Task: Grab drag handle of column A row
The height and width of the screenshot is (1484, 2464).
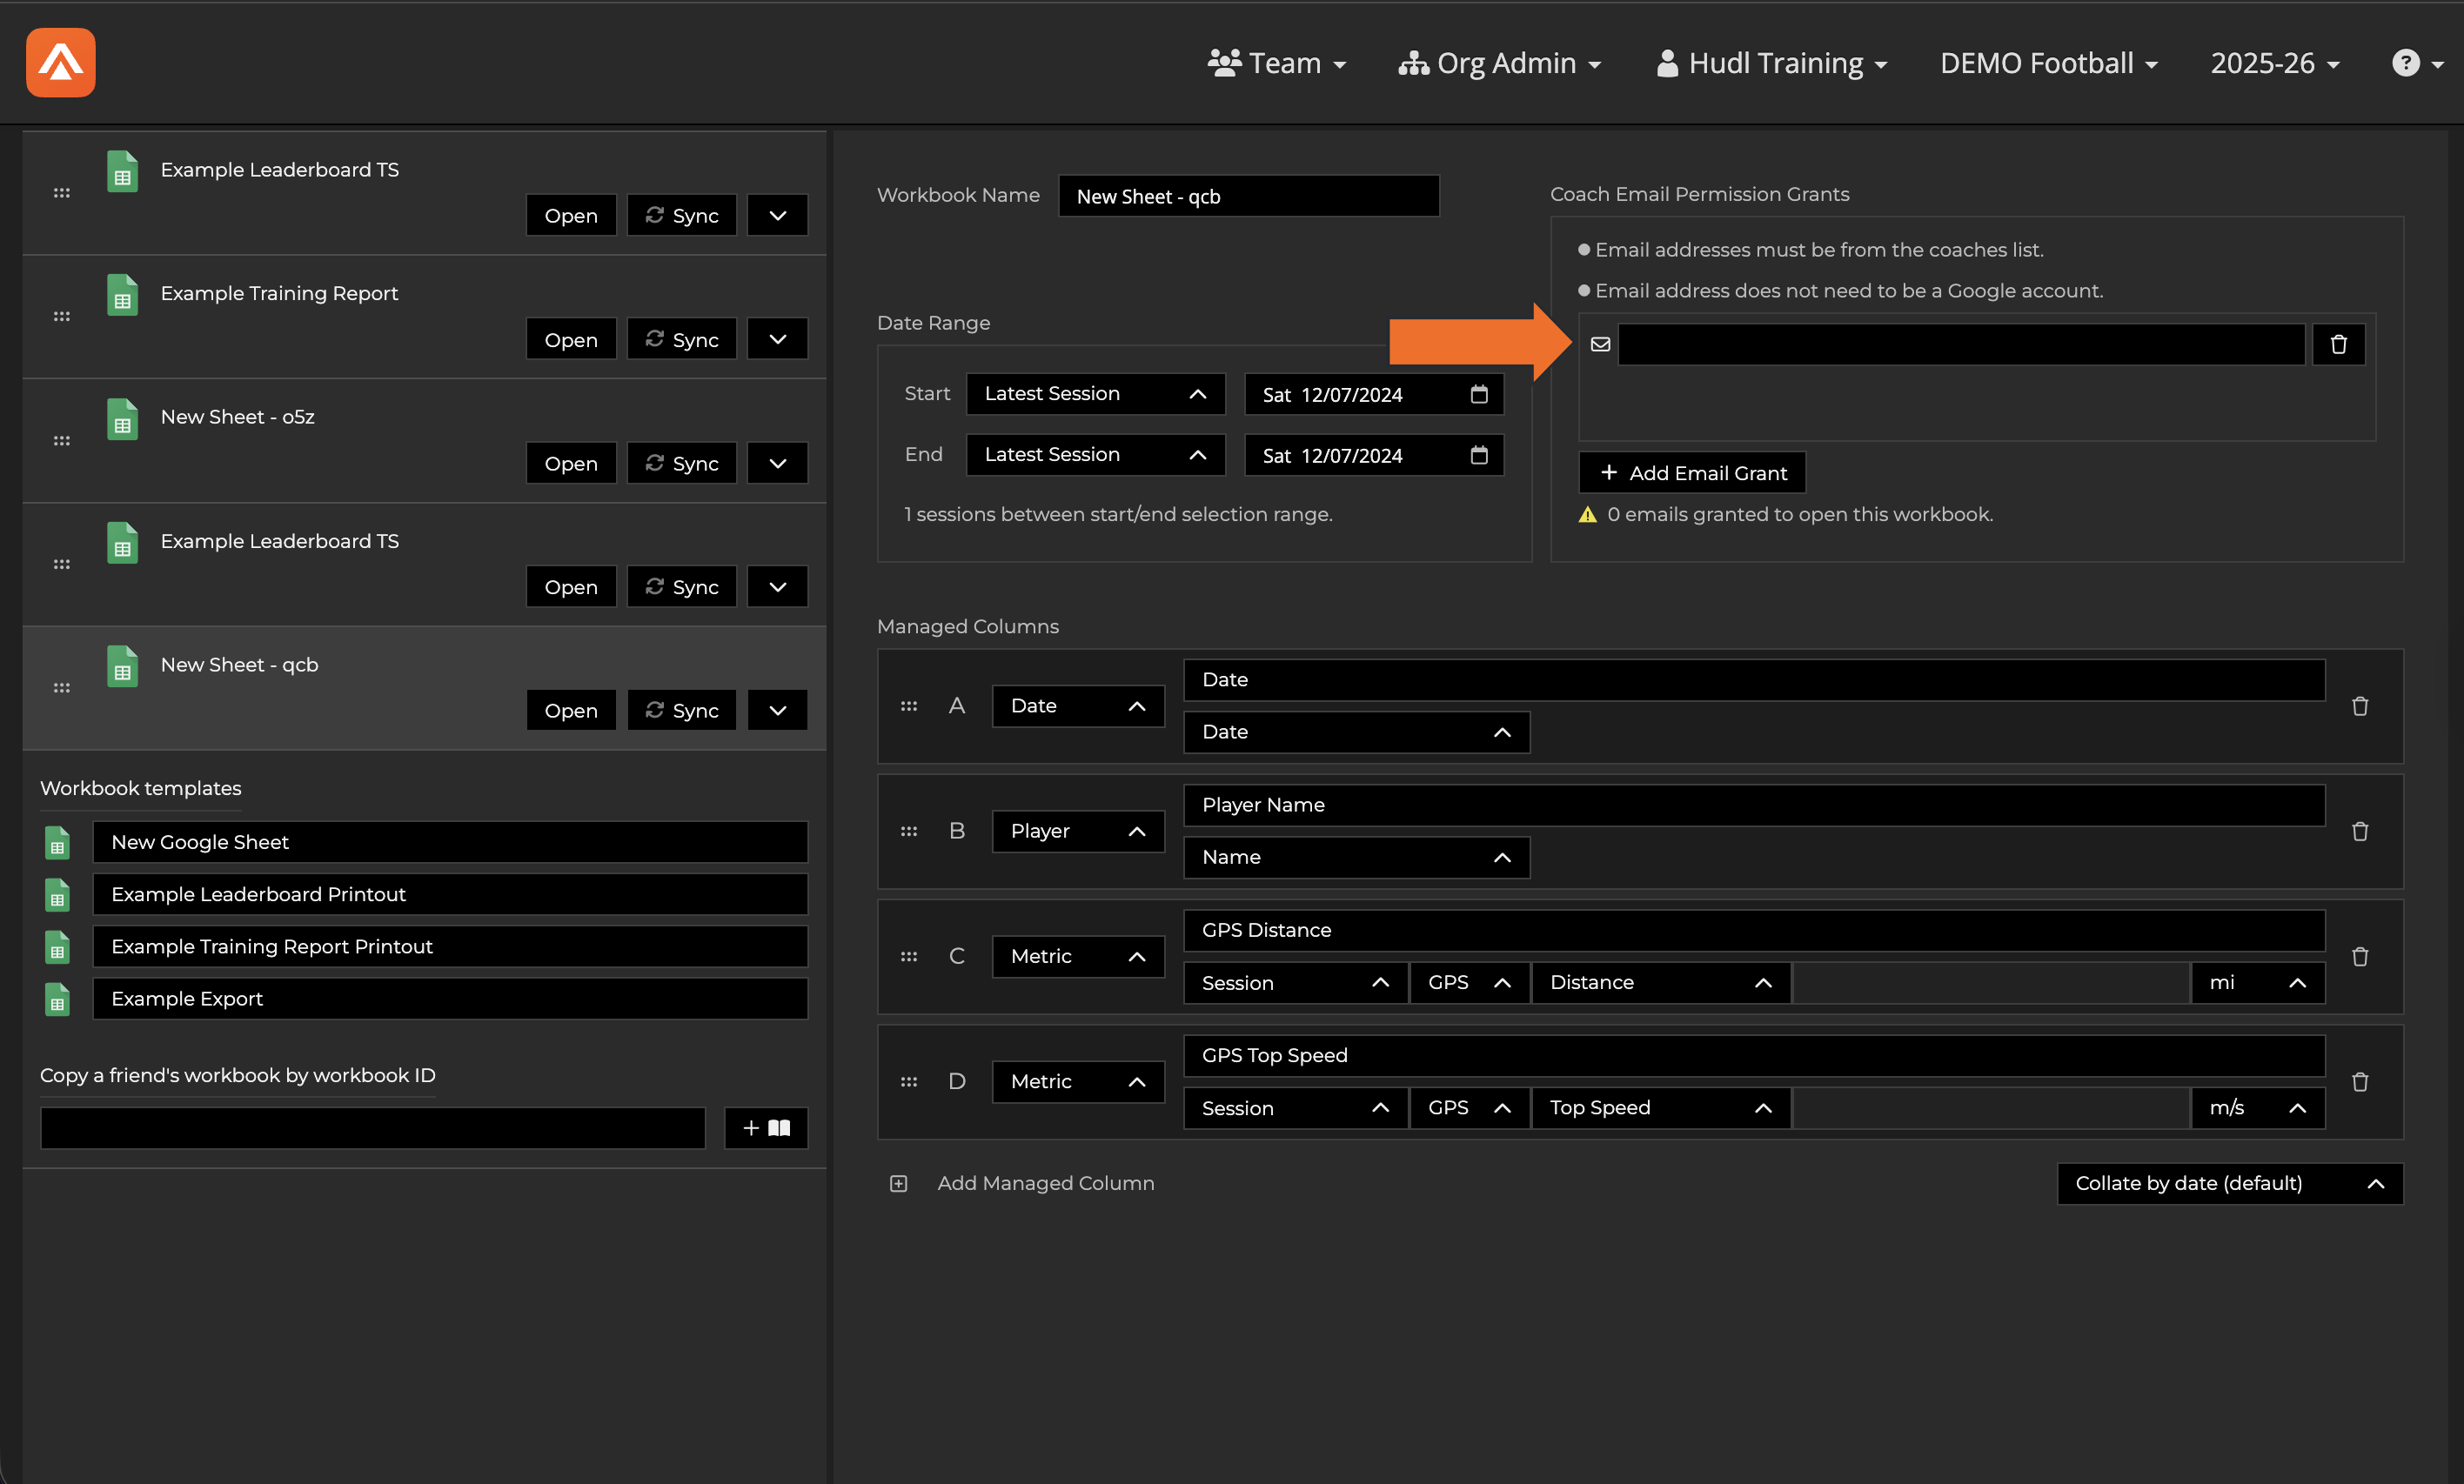Action: click(x=908, y=706)
